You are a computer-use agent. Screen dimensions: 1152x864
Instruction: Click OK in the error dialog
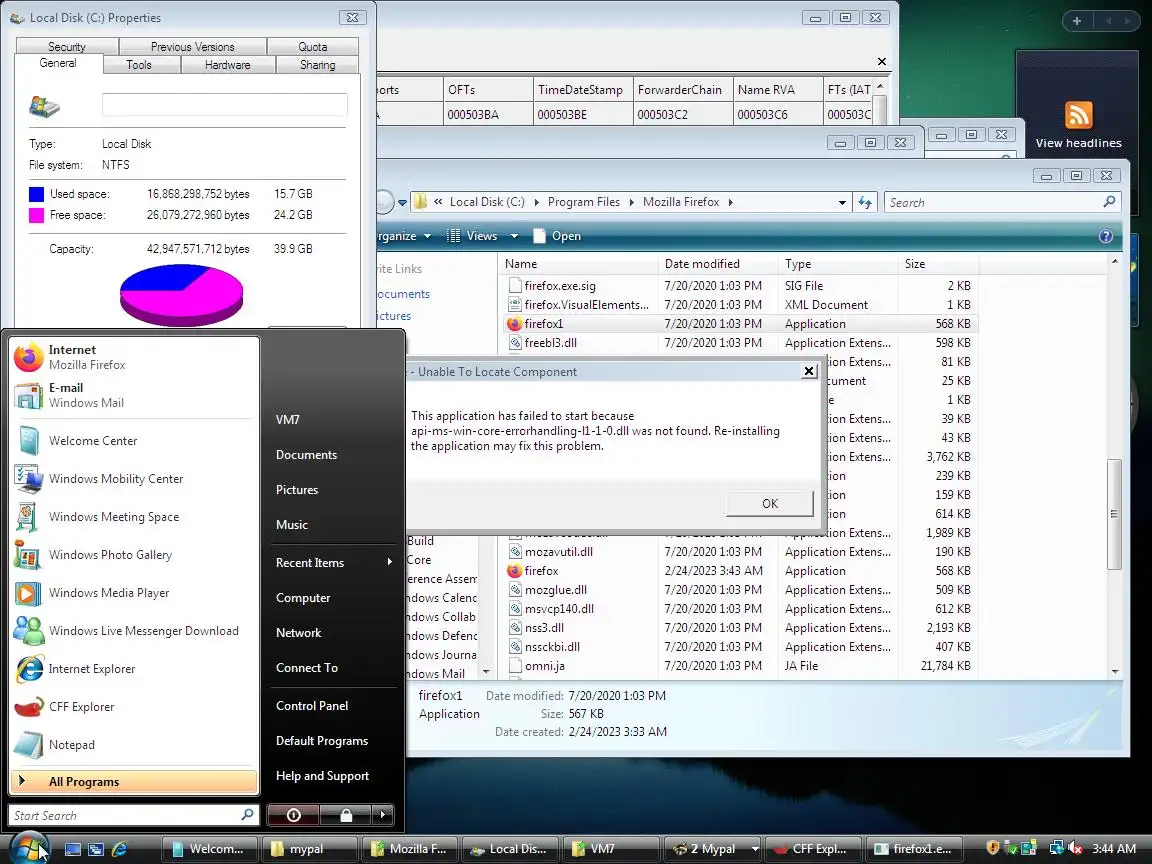pyautogui.click(x=770, y=503)
